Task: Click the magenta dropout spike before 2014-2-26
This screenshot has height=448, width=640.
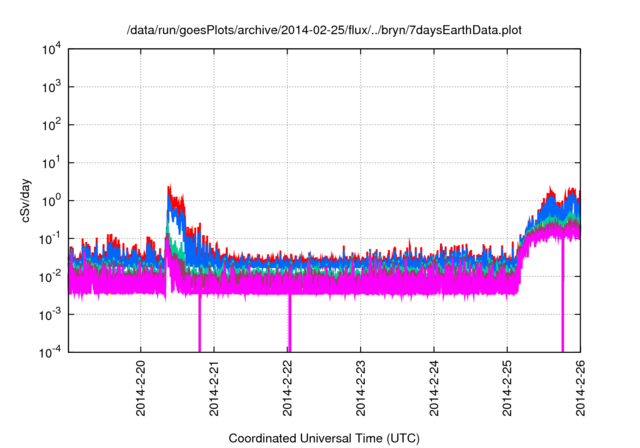Action: tap(562, 296)
